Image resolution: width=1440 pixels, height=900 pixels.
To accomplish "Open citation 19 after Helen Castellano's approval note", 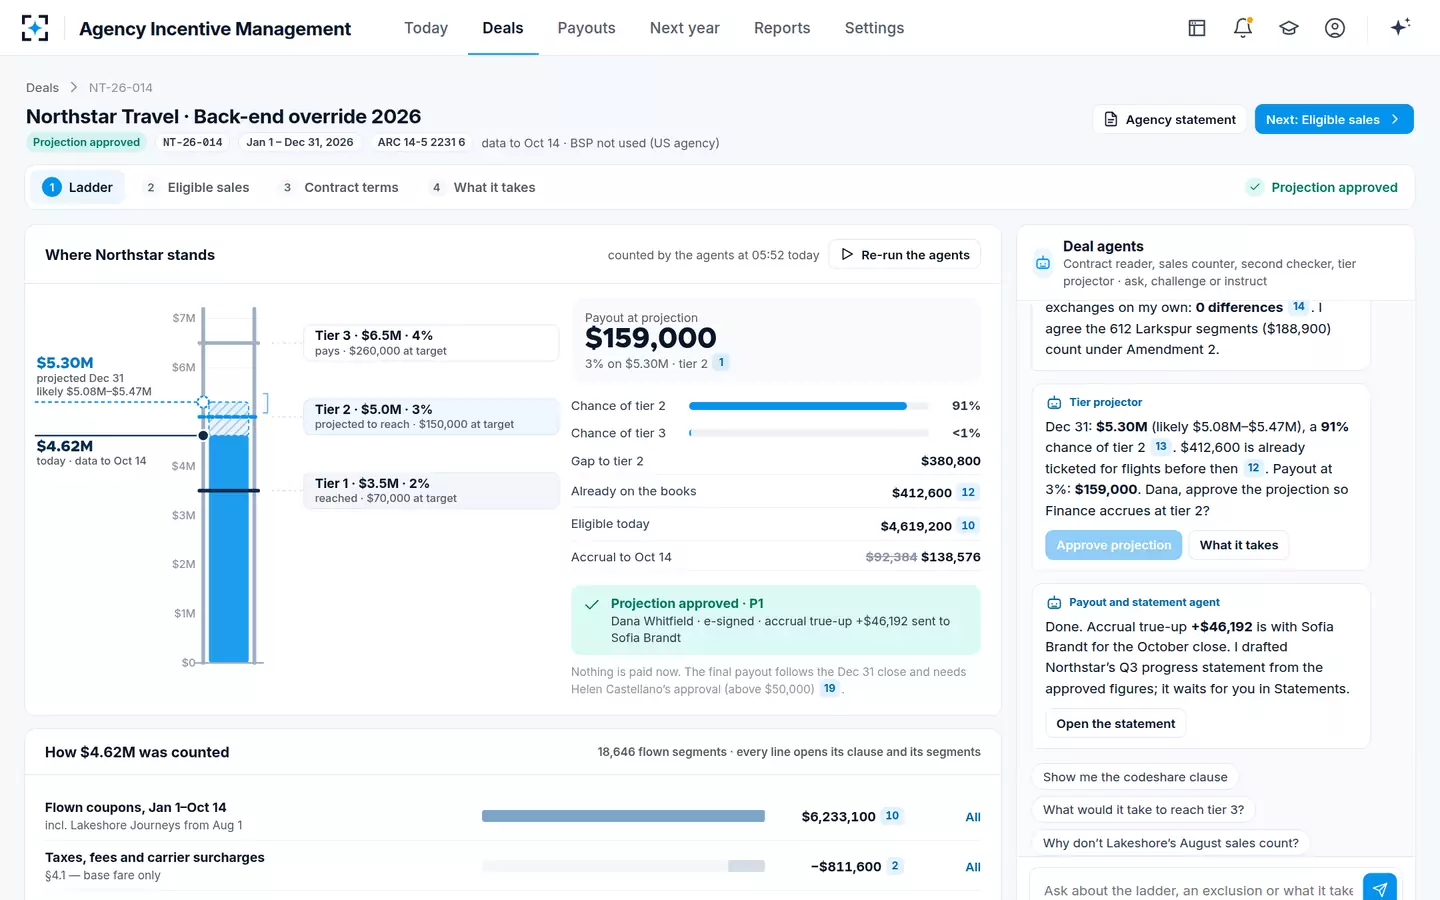I will point(829,688).
